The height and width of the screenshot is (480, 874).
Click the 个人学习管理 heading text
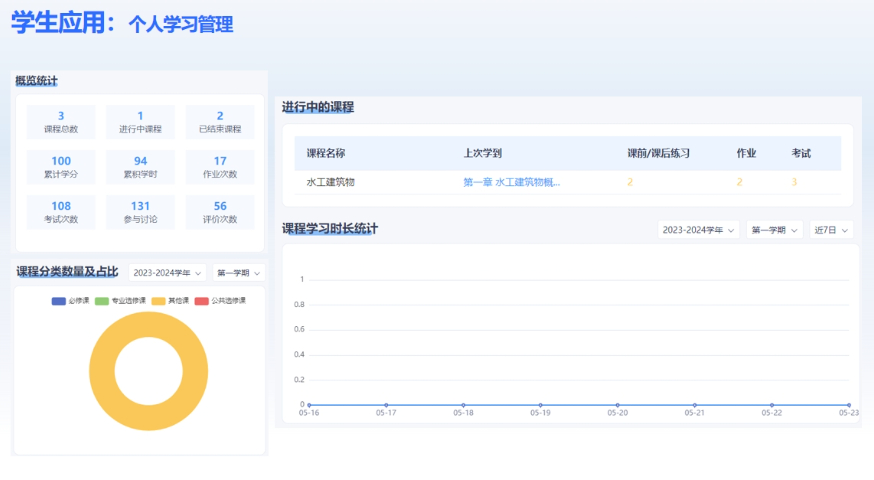point(181,25)
